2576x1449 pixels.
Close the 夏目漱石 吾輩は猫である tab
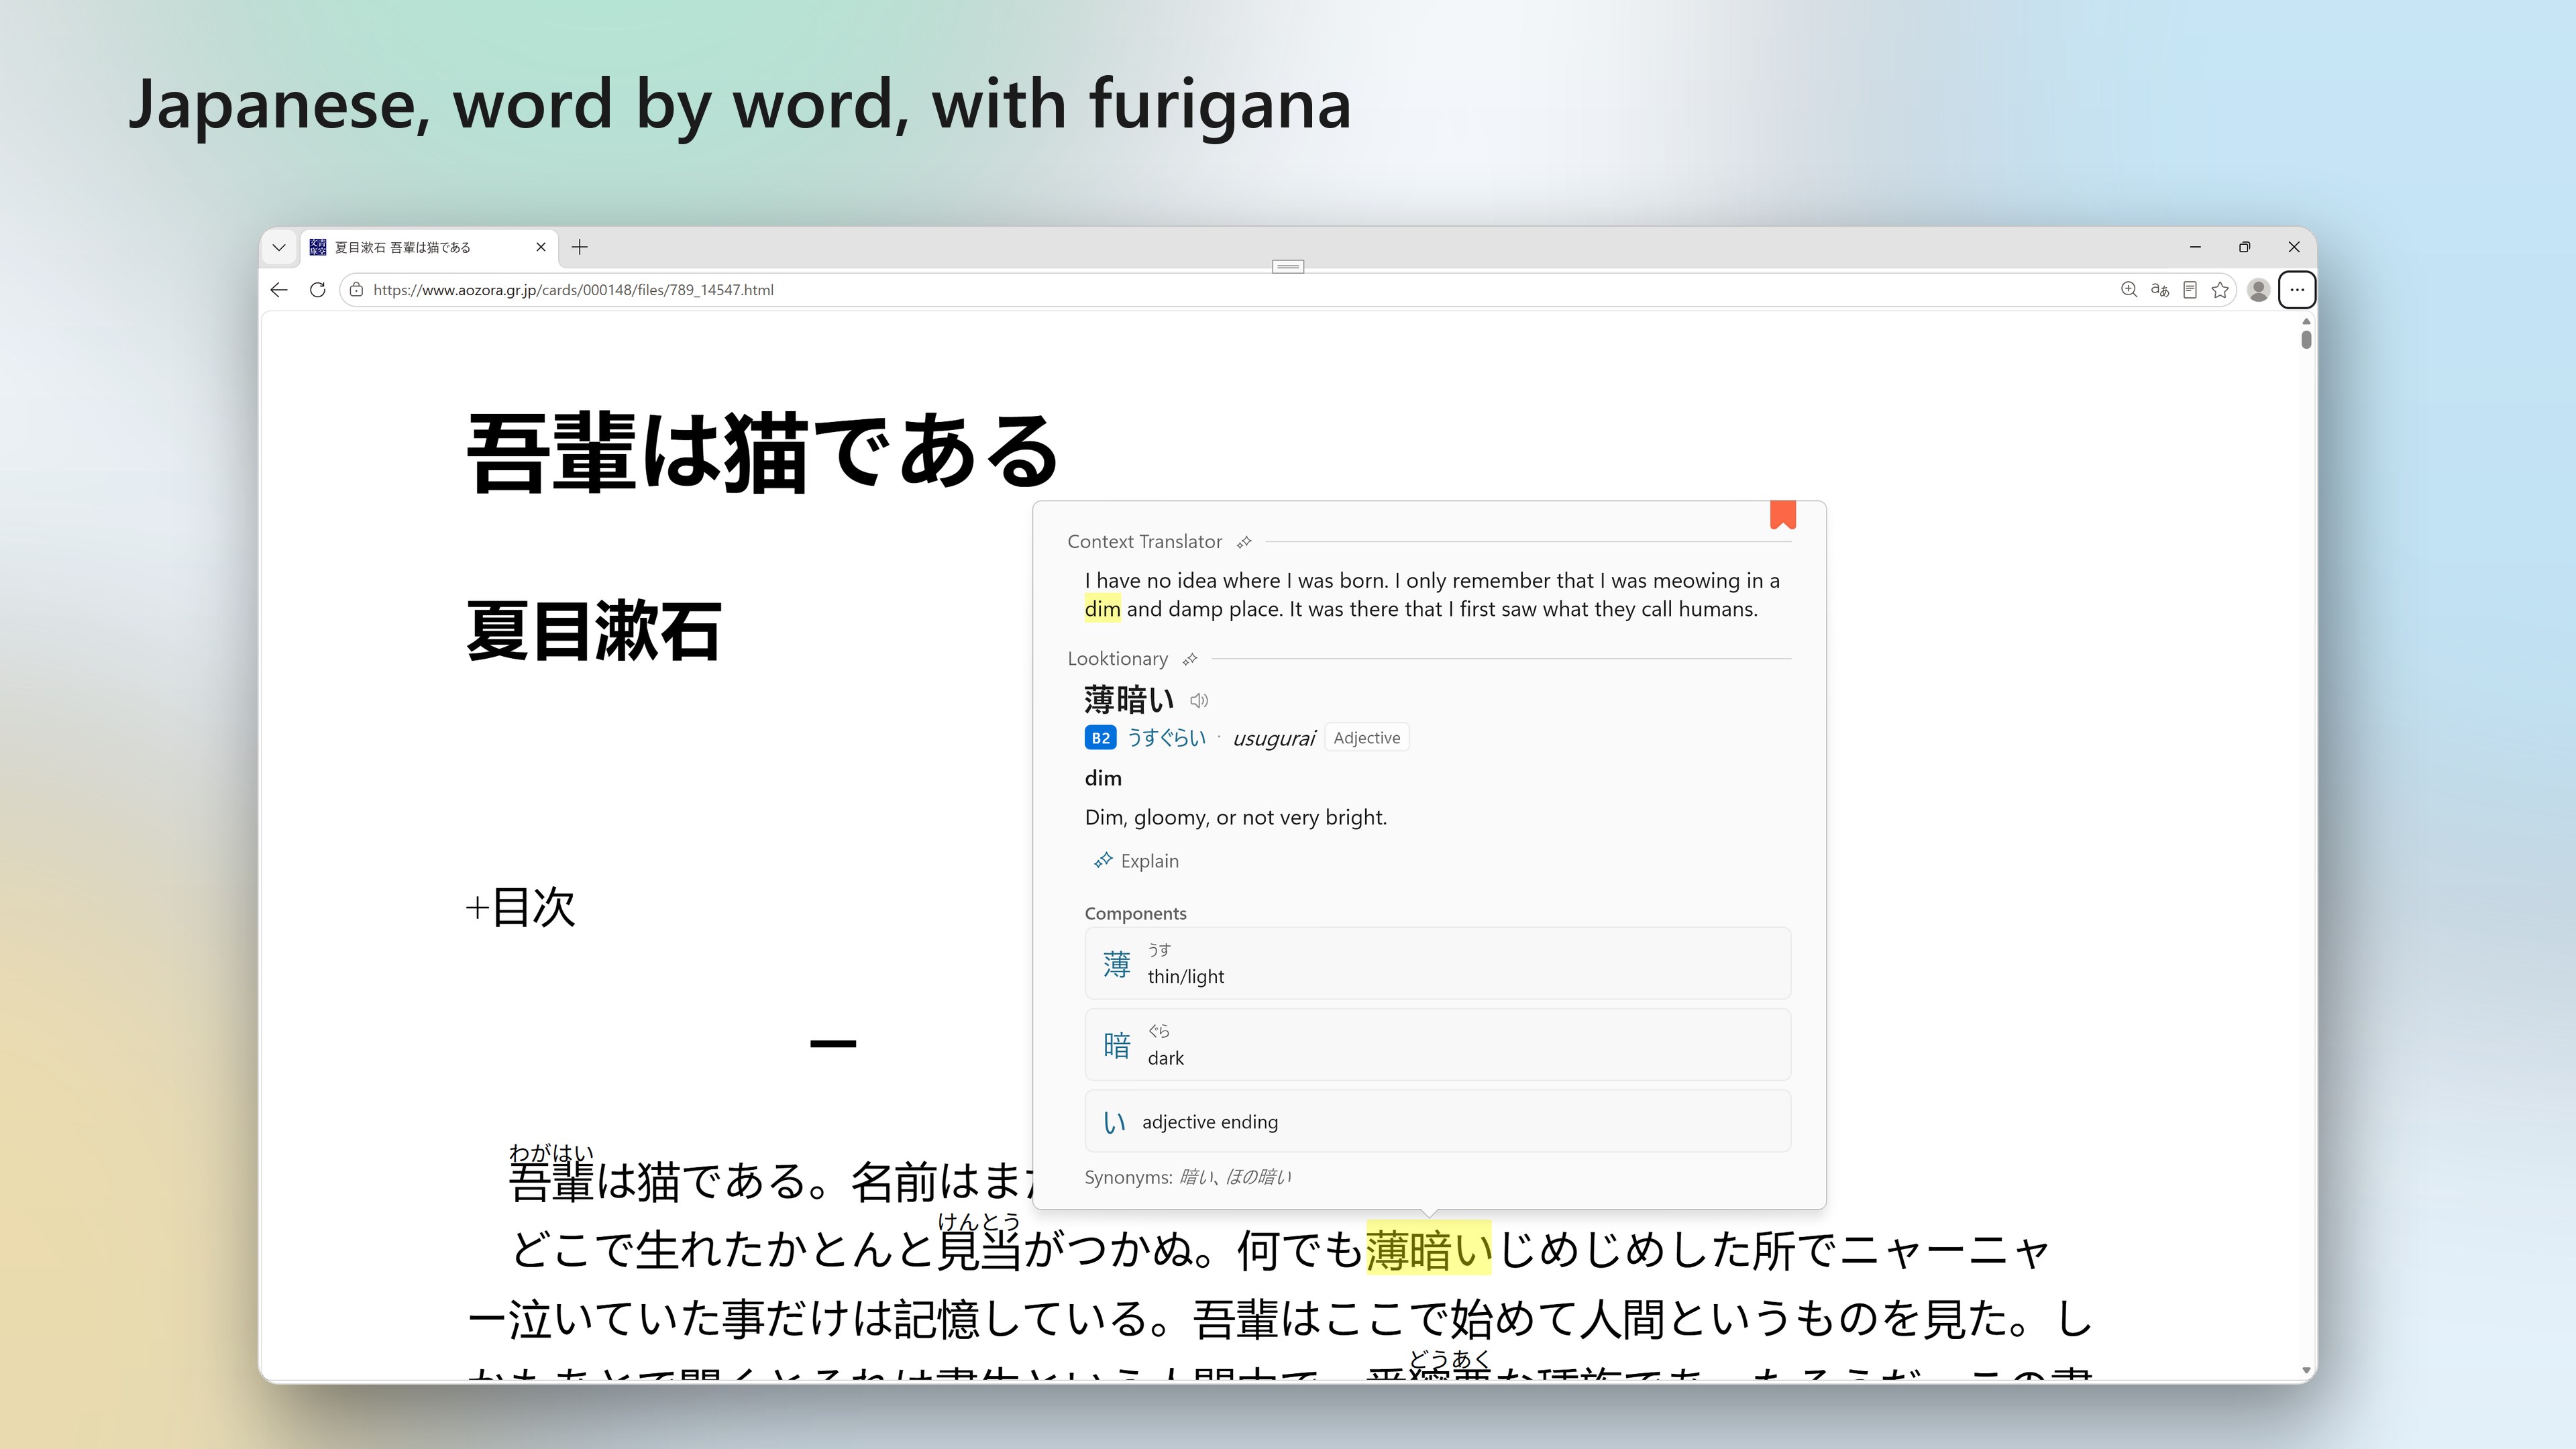point(541,247)
